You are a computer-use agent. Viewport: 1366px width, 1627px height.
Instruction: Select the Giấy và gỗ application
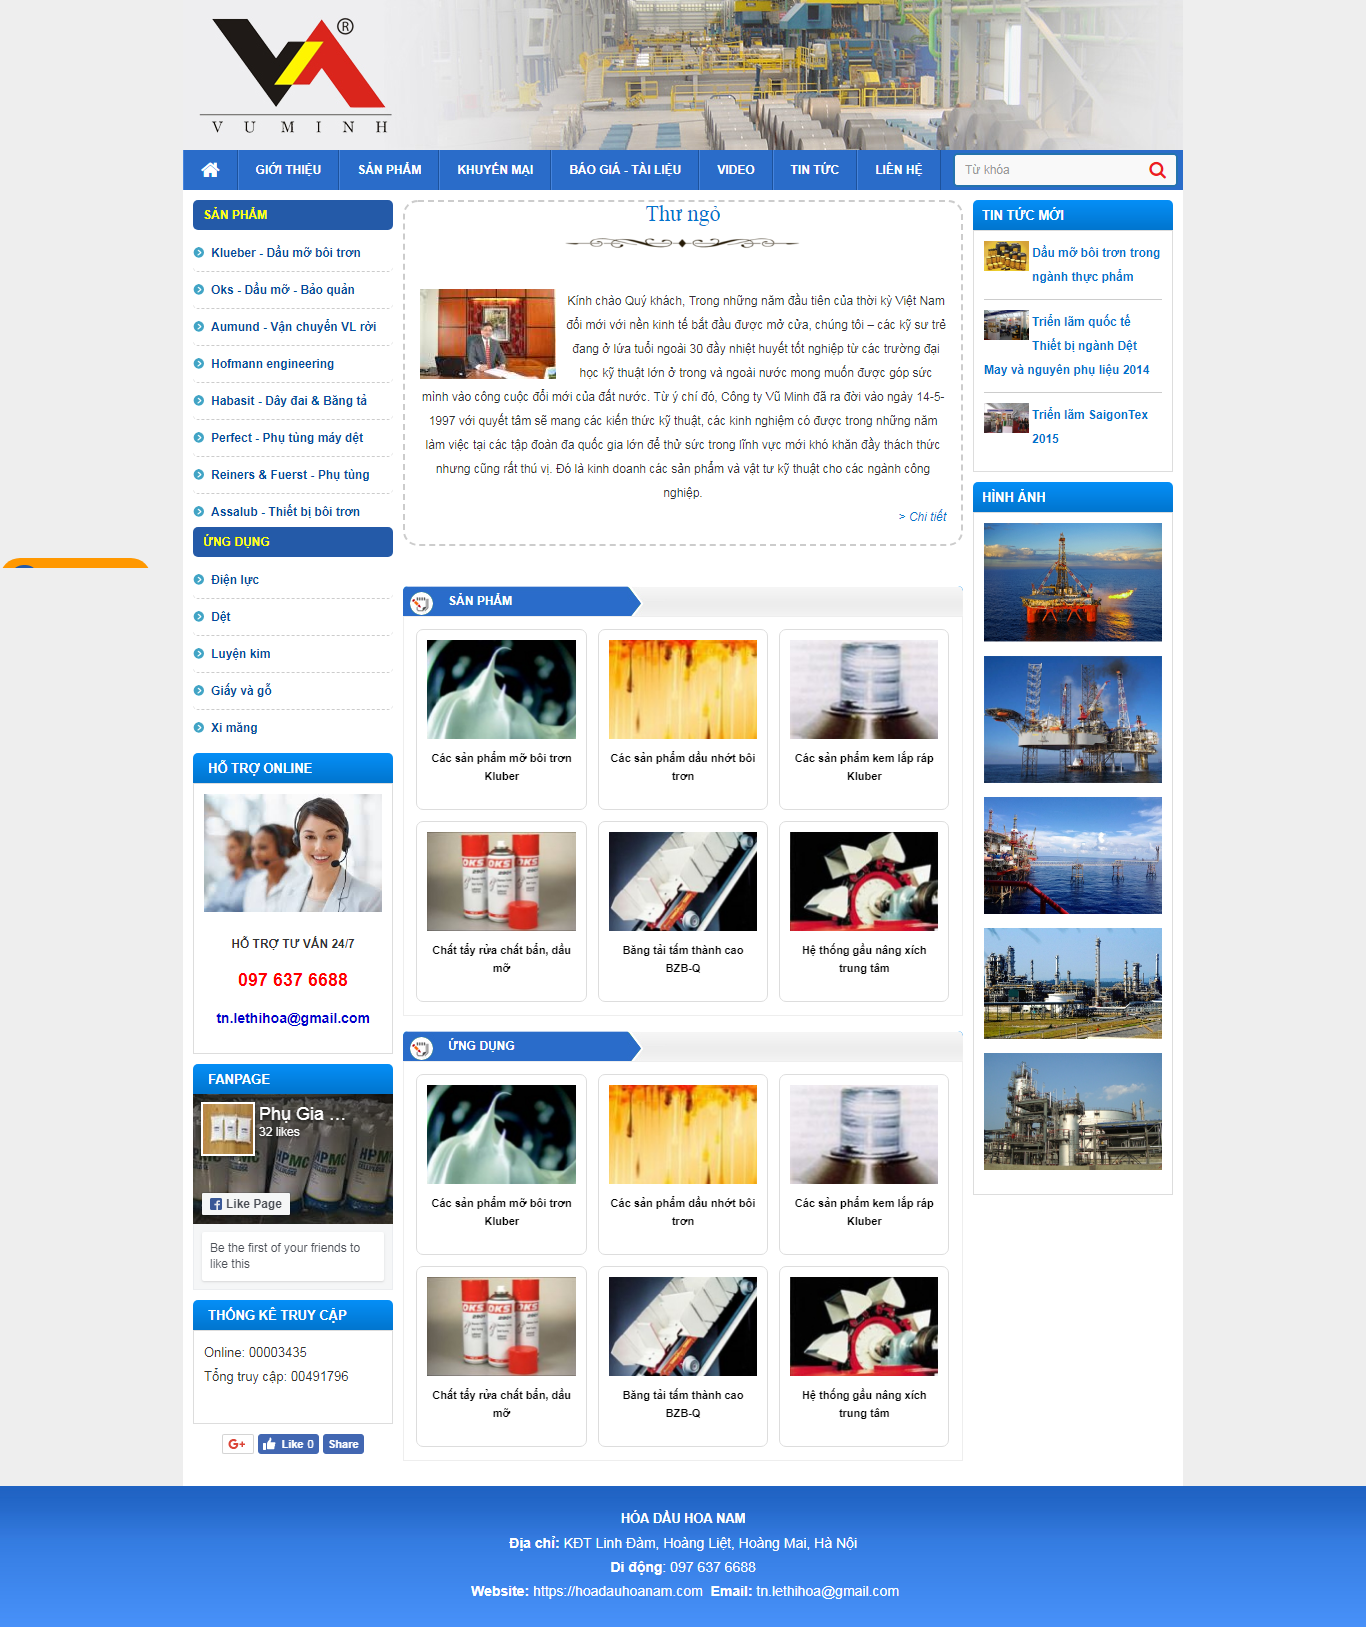click(241, 691)
